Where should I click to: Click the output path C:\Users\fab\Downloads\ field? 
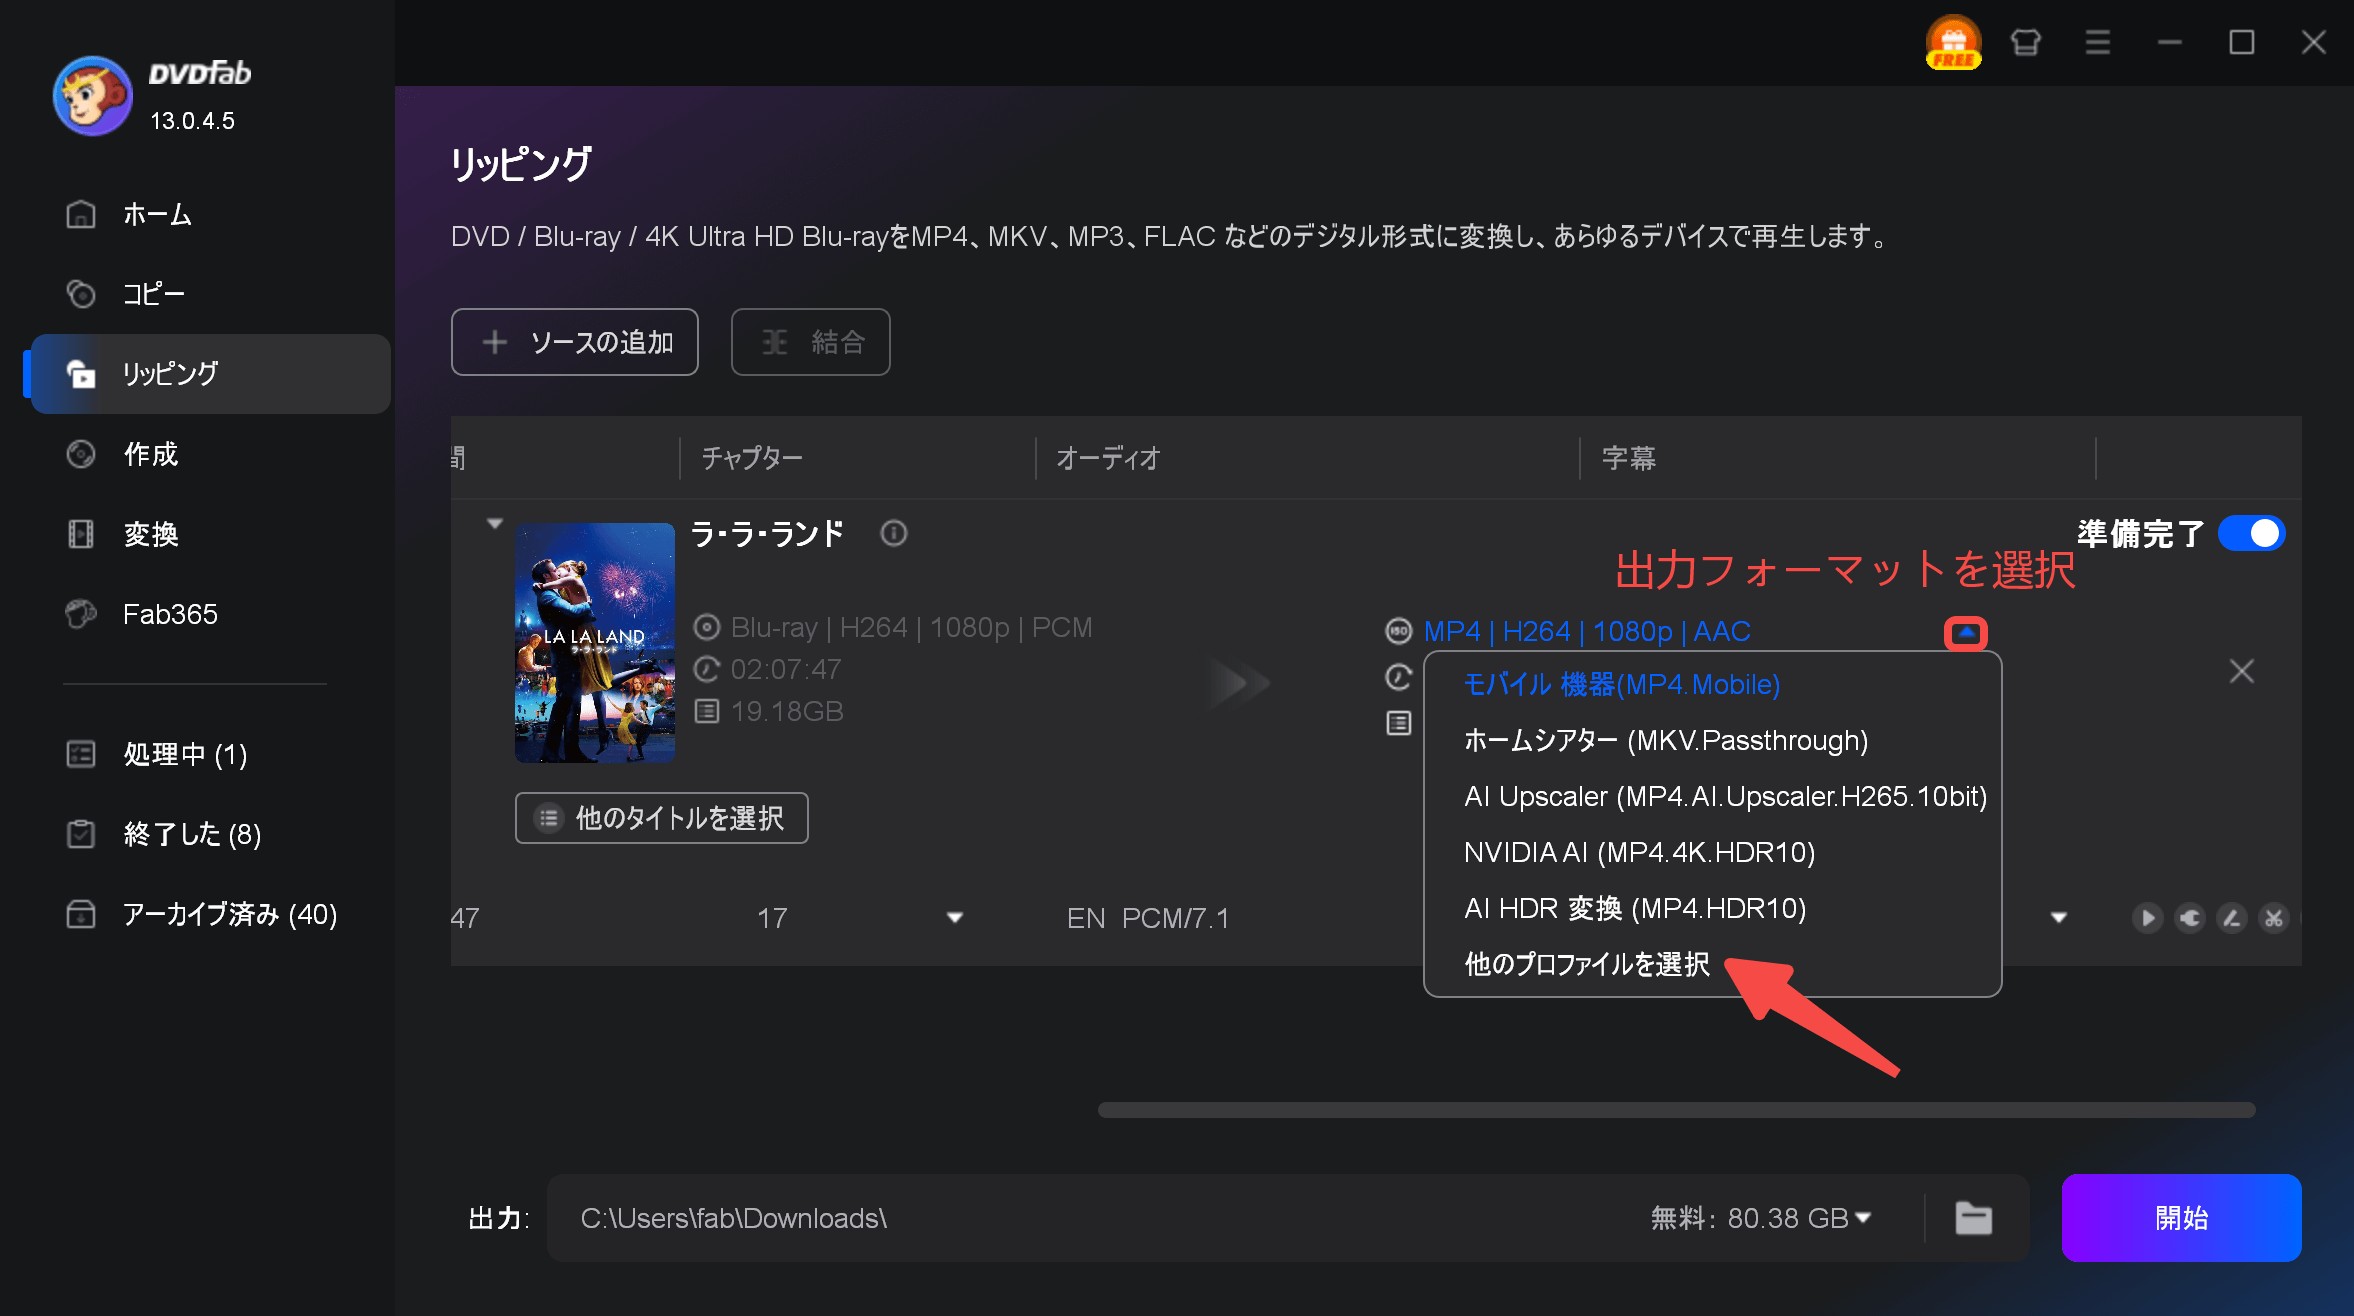coord(1090,1218)
